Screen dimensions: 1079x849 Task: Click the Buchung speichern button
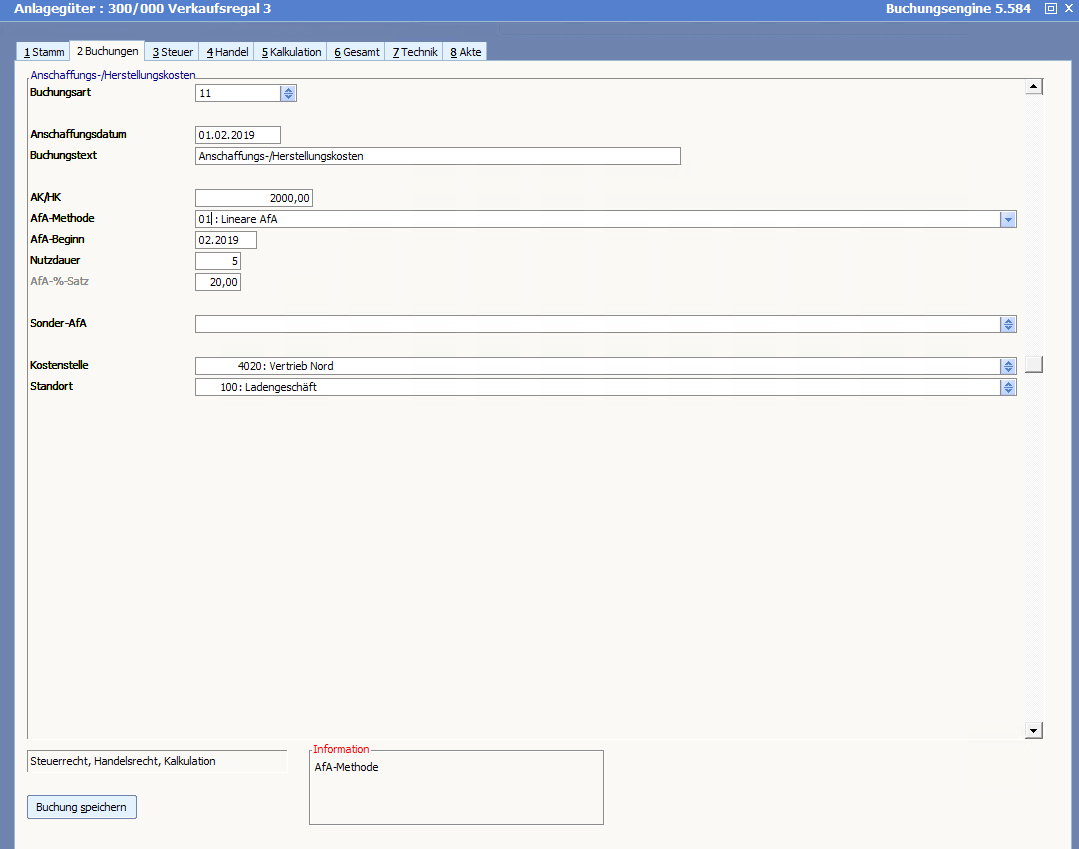point(81,807)
